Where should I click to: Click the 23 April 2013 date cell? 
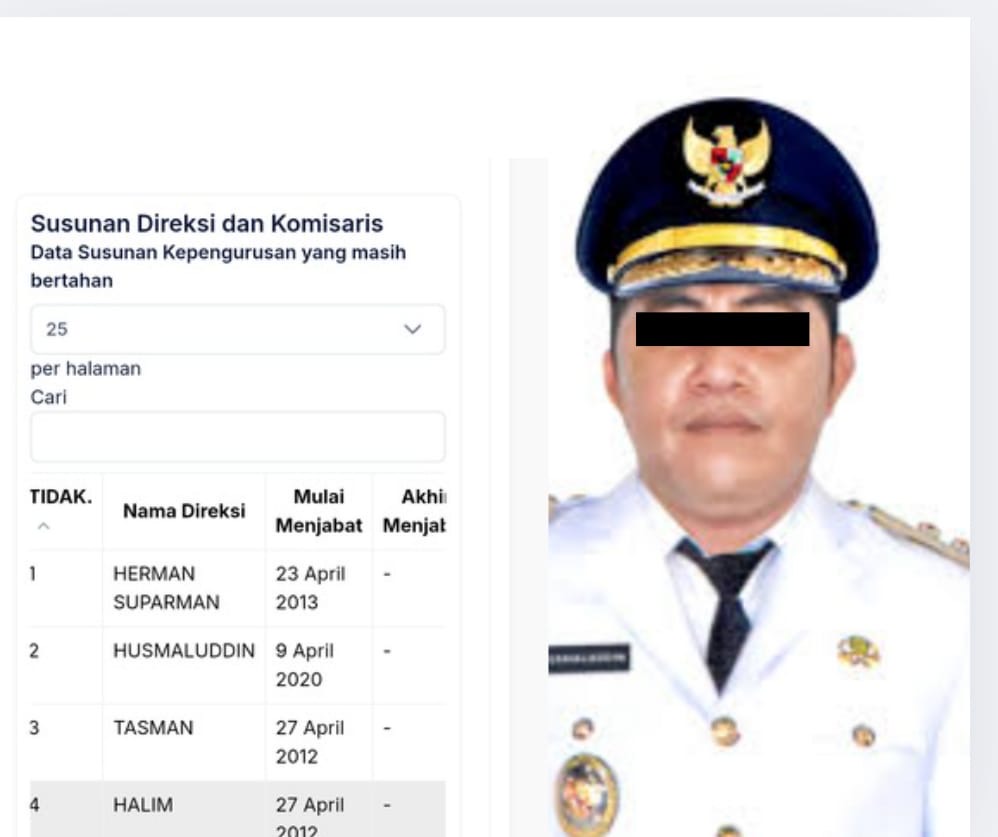point(311,588)
